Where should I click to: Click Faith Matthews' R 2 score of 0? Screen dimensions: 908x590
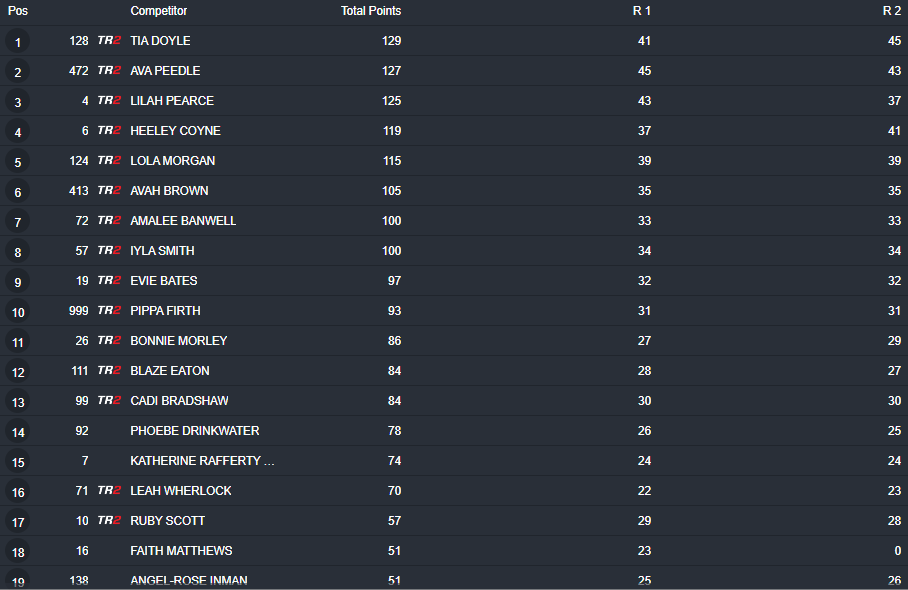pyautogui.click(x=897, y=551)
